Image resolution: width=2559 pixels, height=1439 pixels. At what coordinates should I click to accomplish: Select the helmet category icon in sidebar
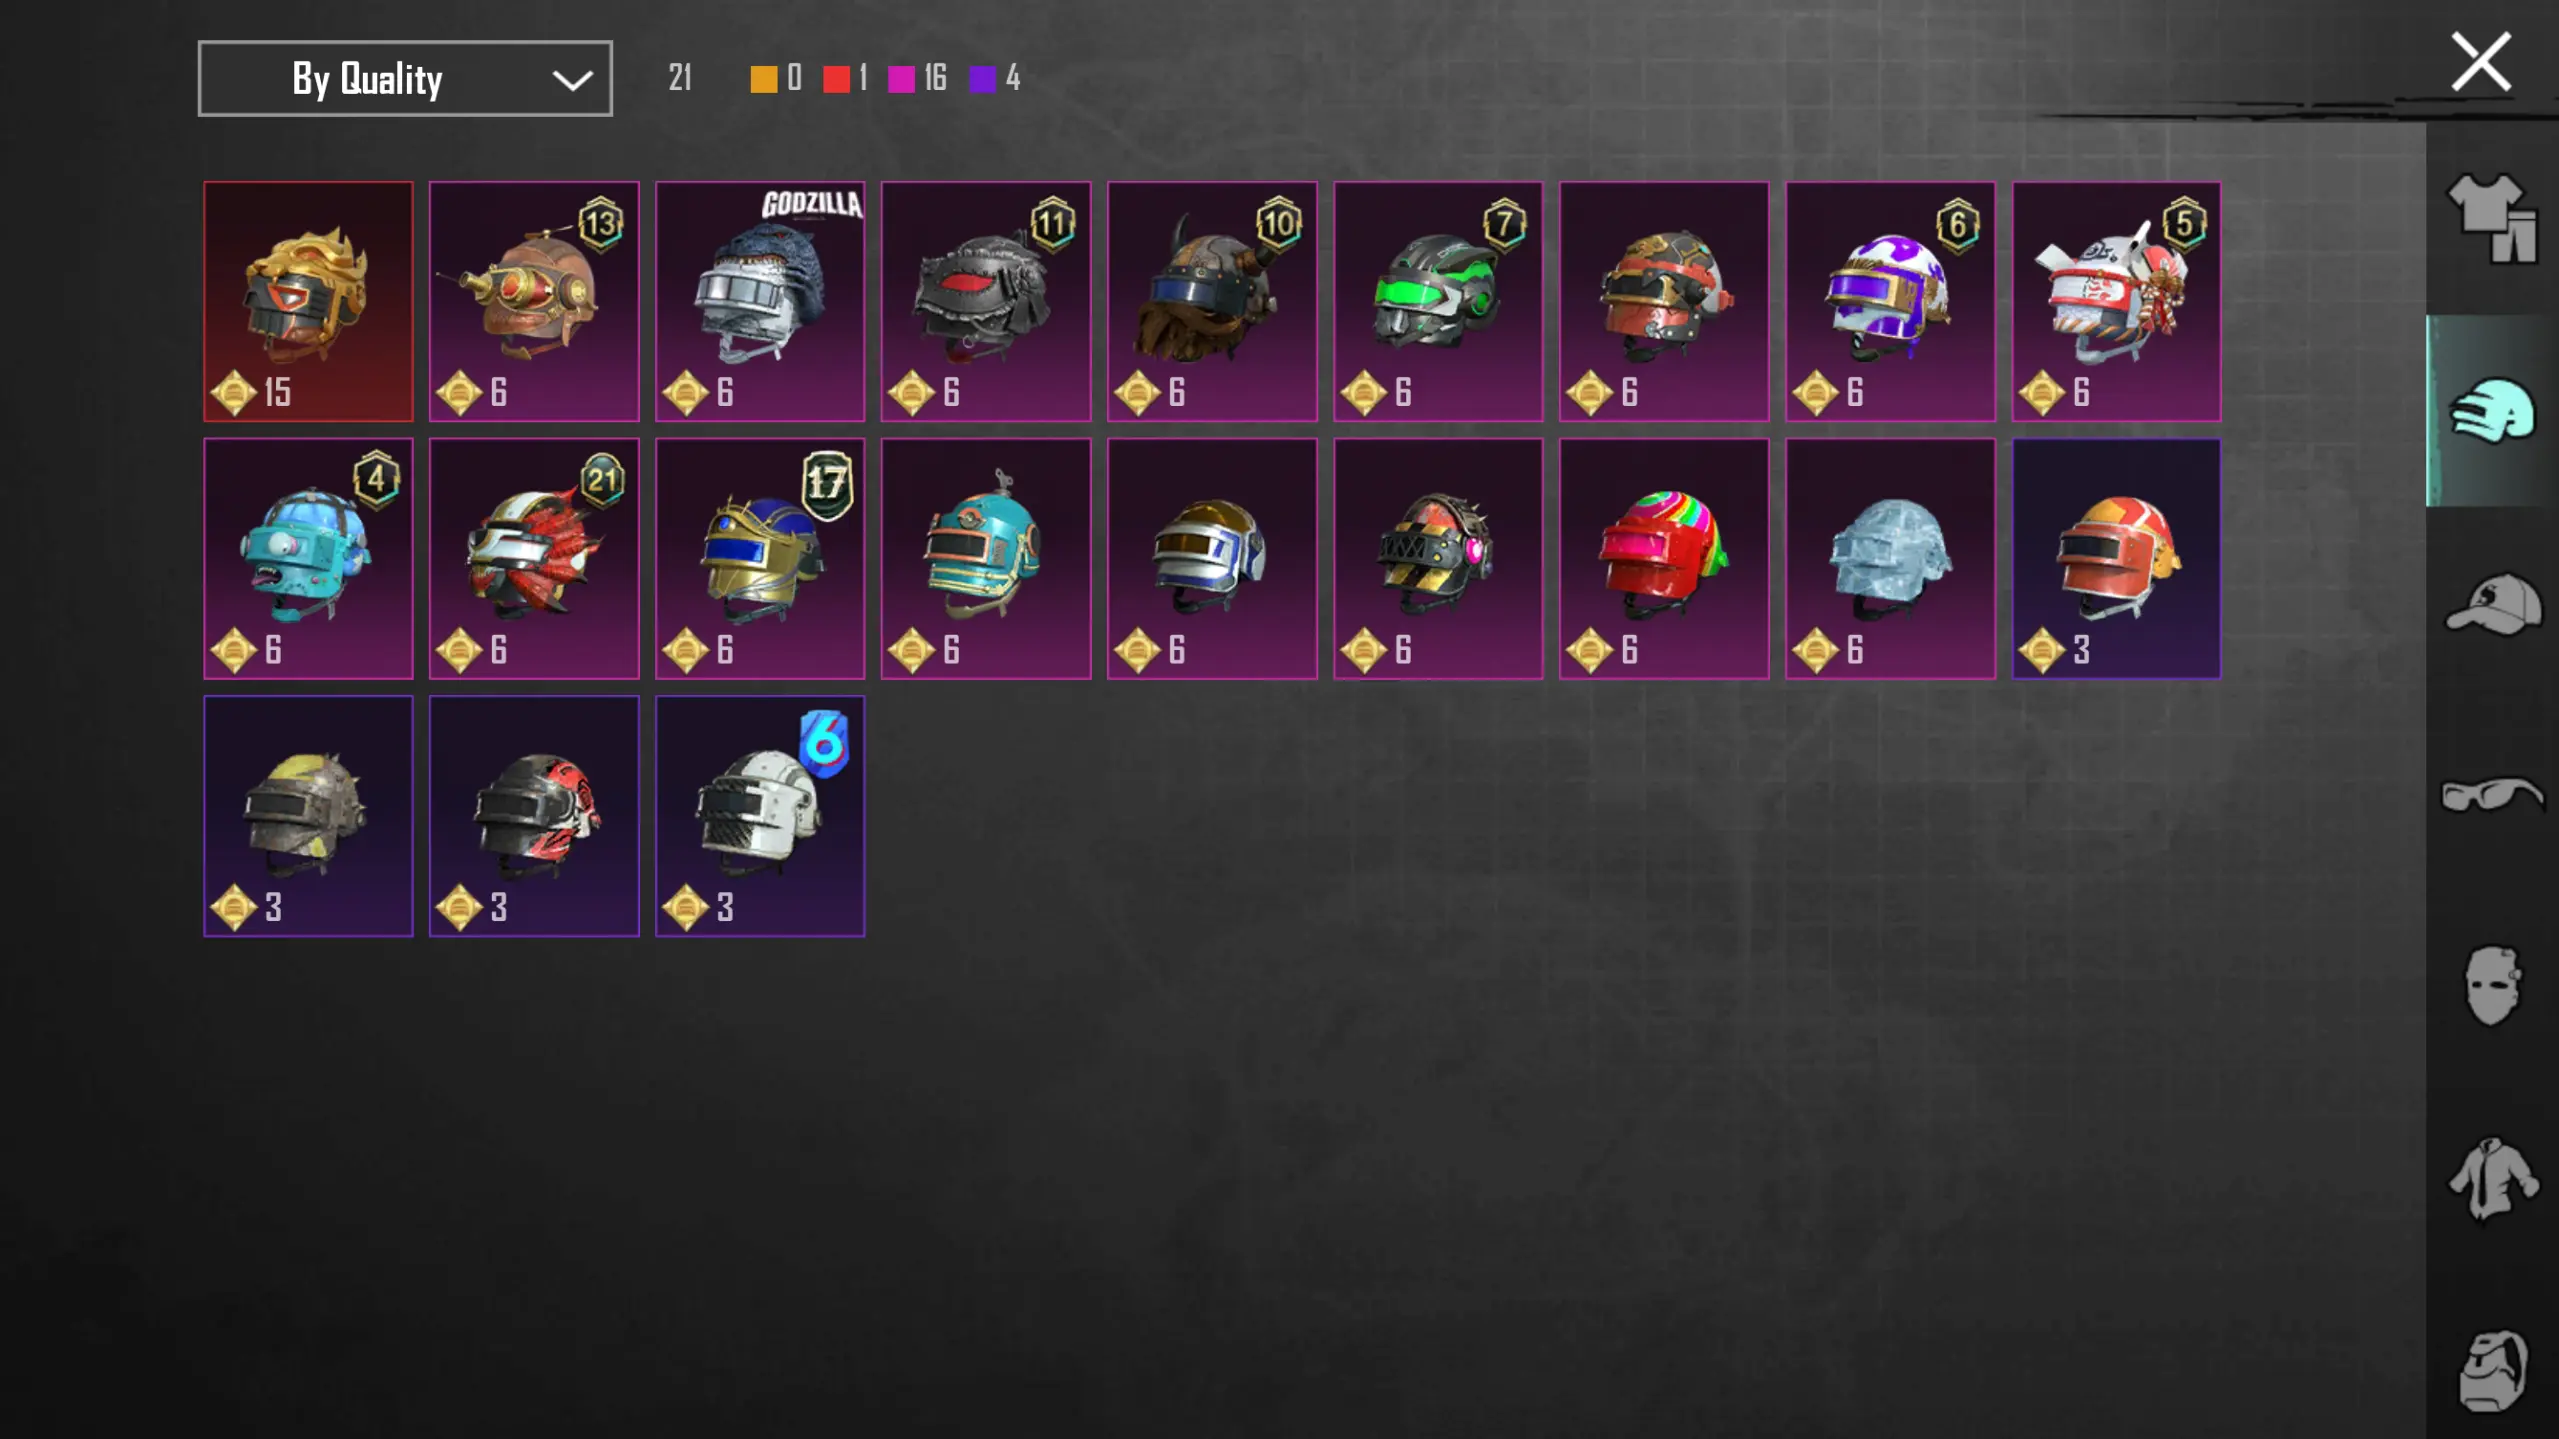click(2493, 410)
